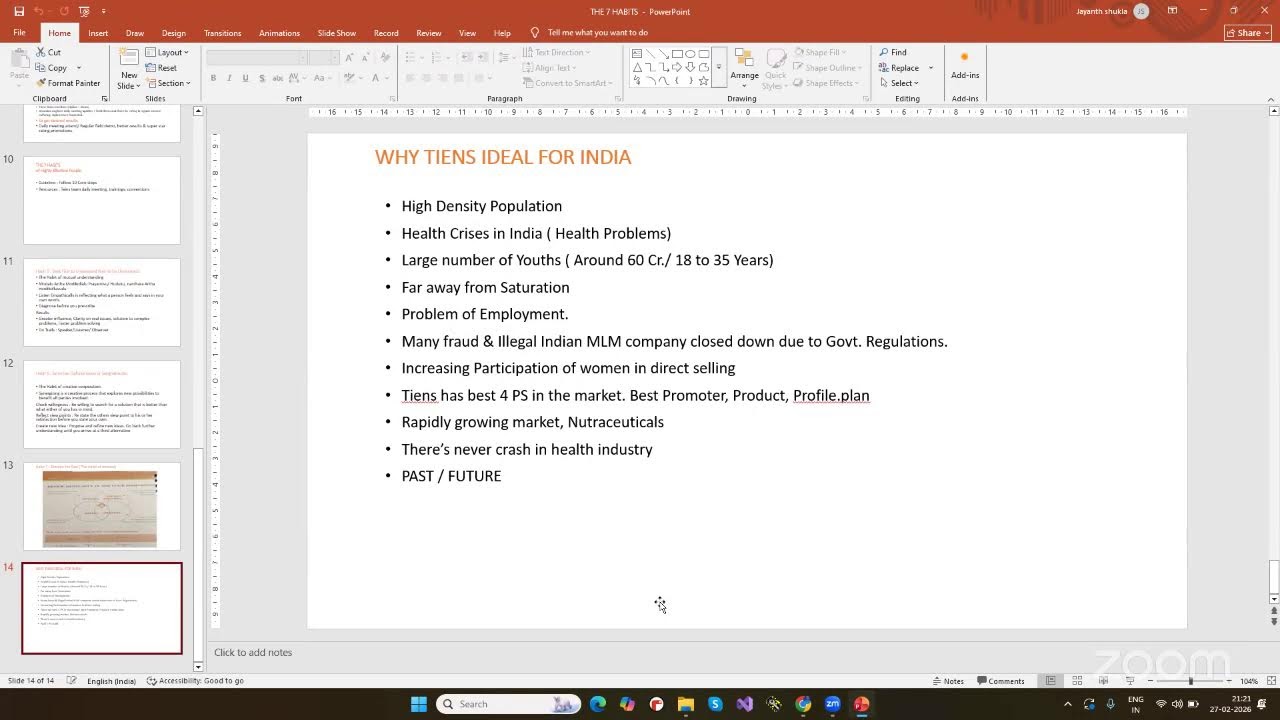This screenshot has height=720, width=1280.
Task: Open the Select dropdown
Action: point(898,83)
